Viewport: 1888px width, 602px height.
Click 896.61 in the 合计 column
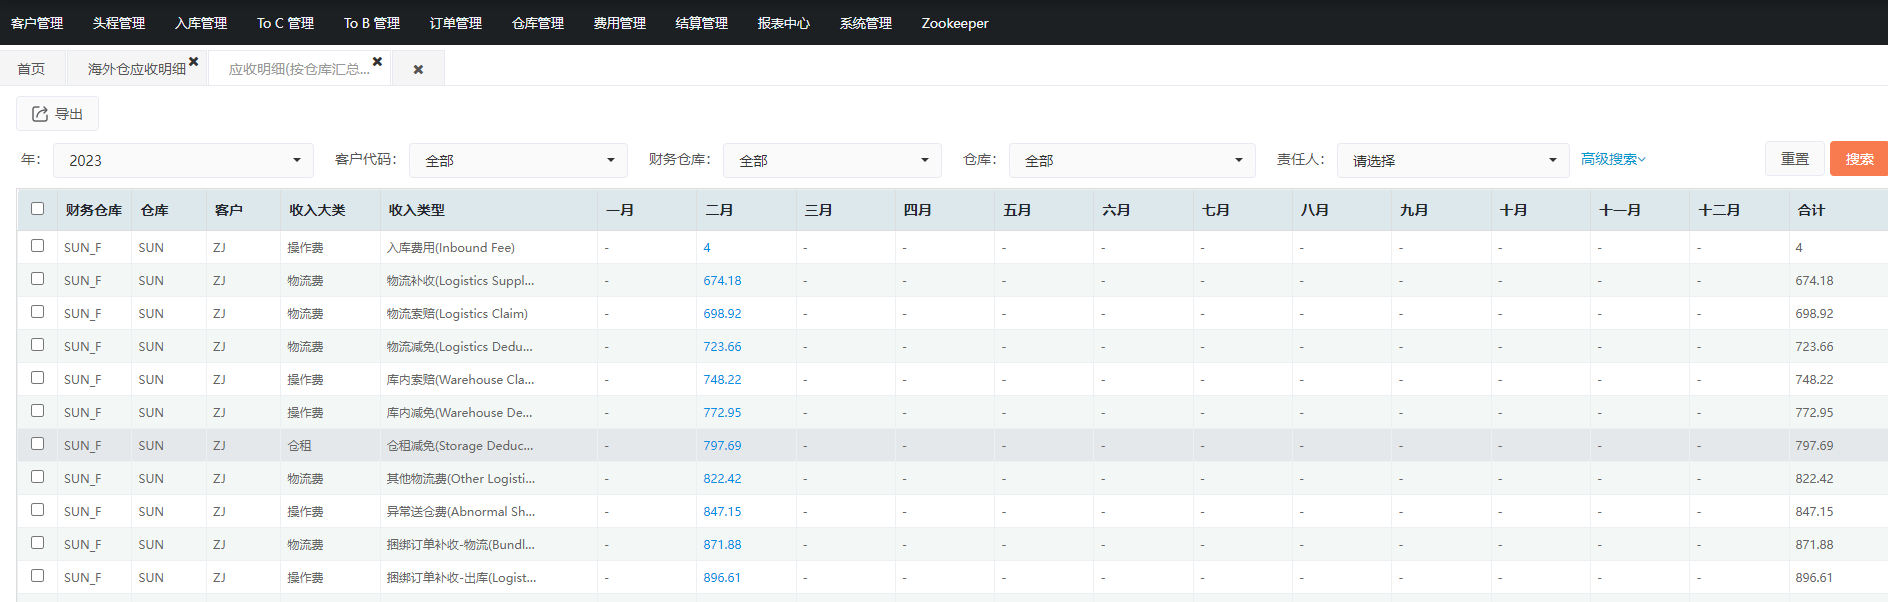[x=1814, y=577]
